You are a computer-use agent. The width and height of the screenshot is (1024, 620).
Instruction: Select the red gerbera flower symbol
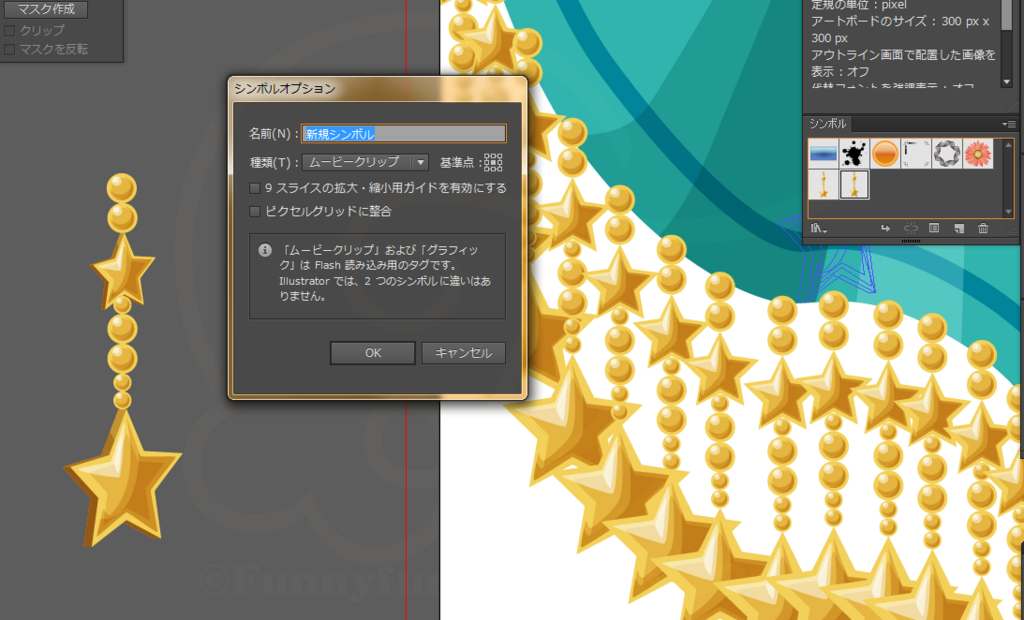978,154
